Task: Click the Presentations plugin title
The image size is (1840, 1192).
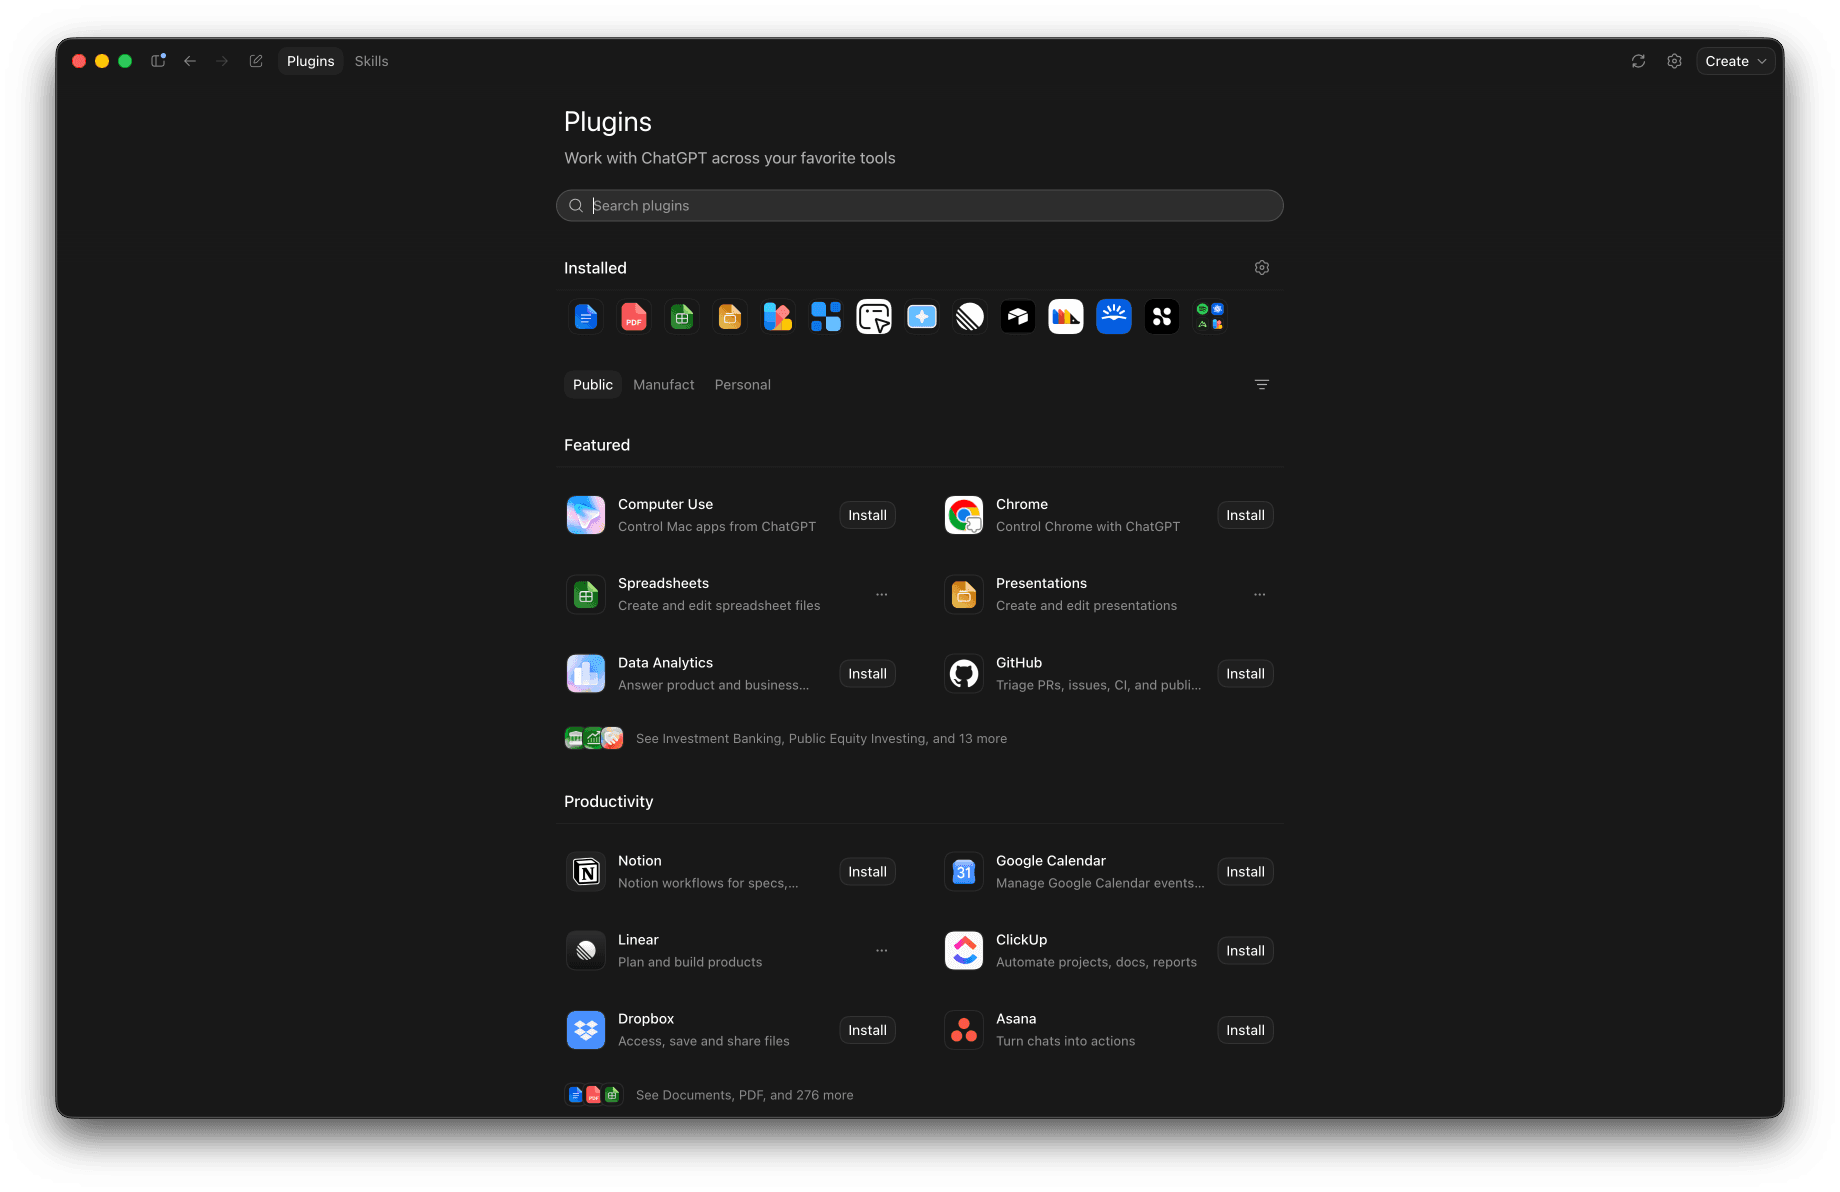Action: point(1041,583)
